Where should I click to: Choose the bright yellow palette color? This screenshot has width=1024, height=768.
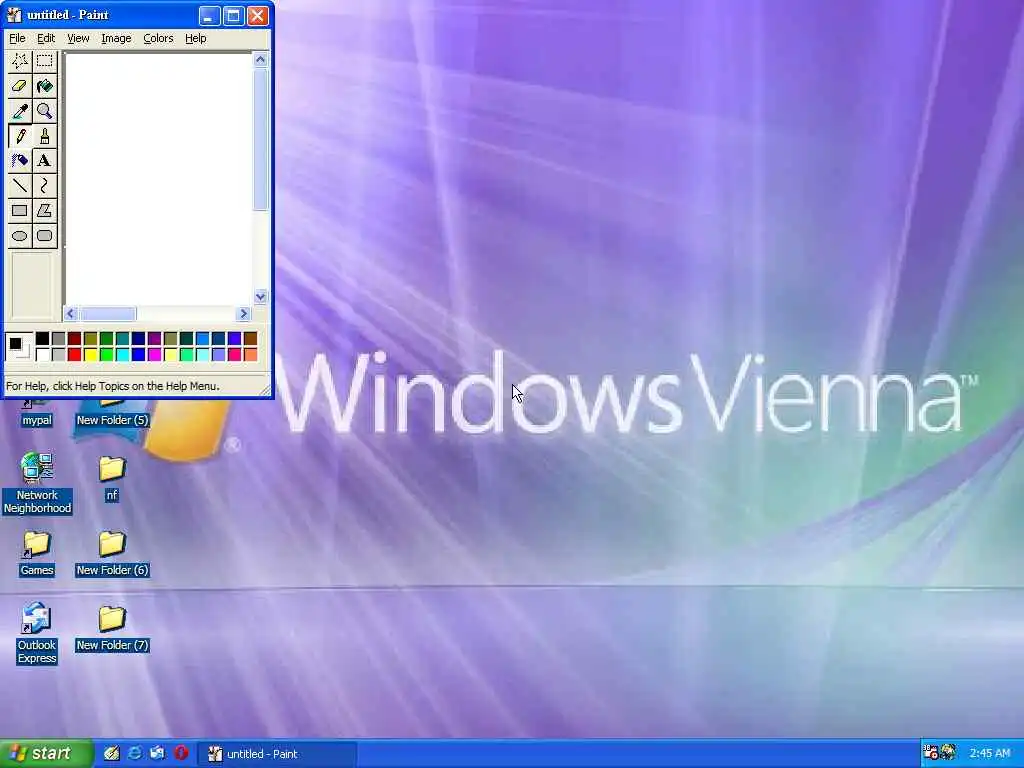(x=90, y=355)
